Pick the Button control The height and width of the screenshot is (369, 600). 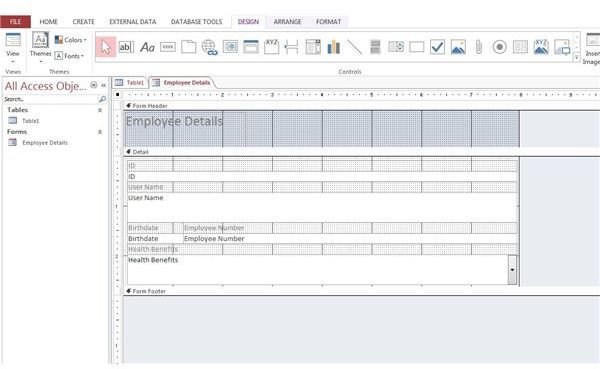pos(168,47)
